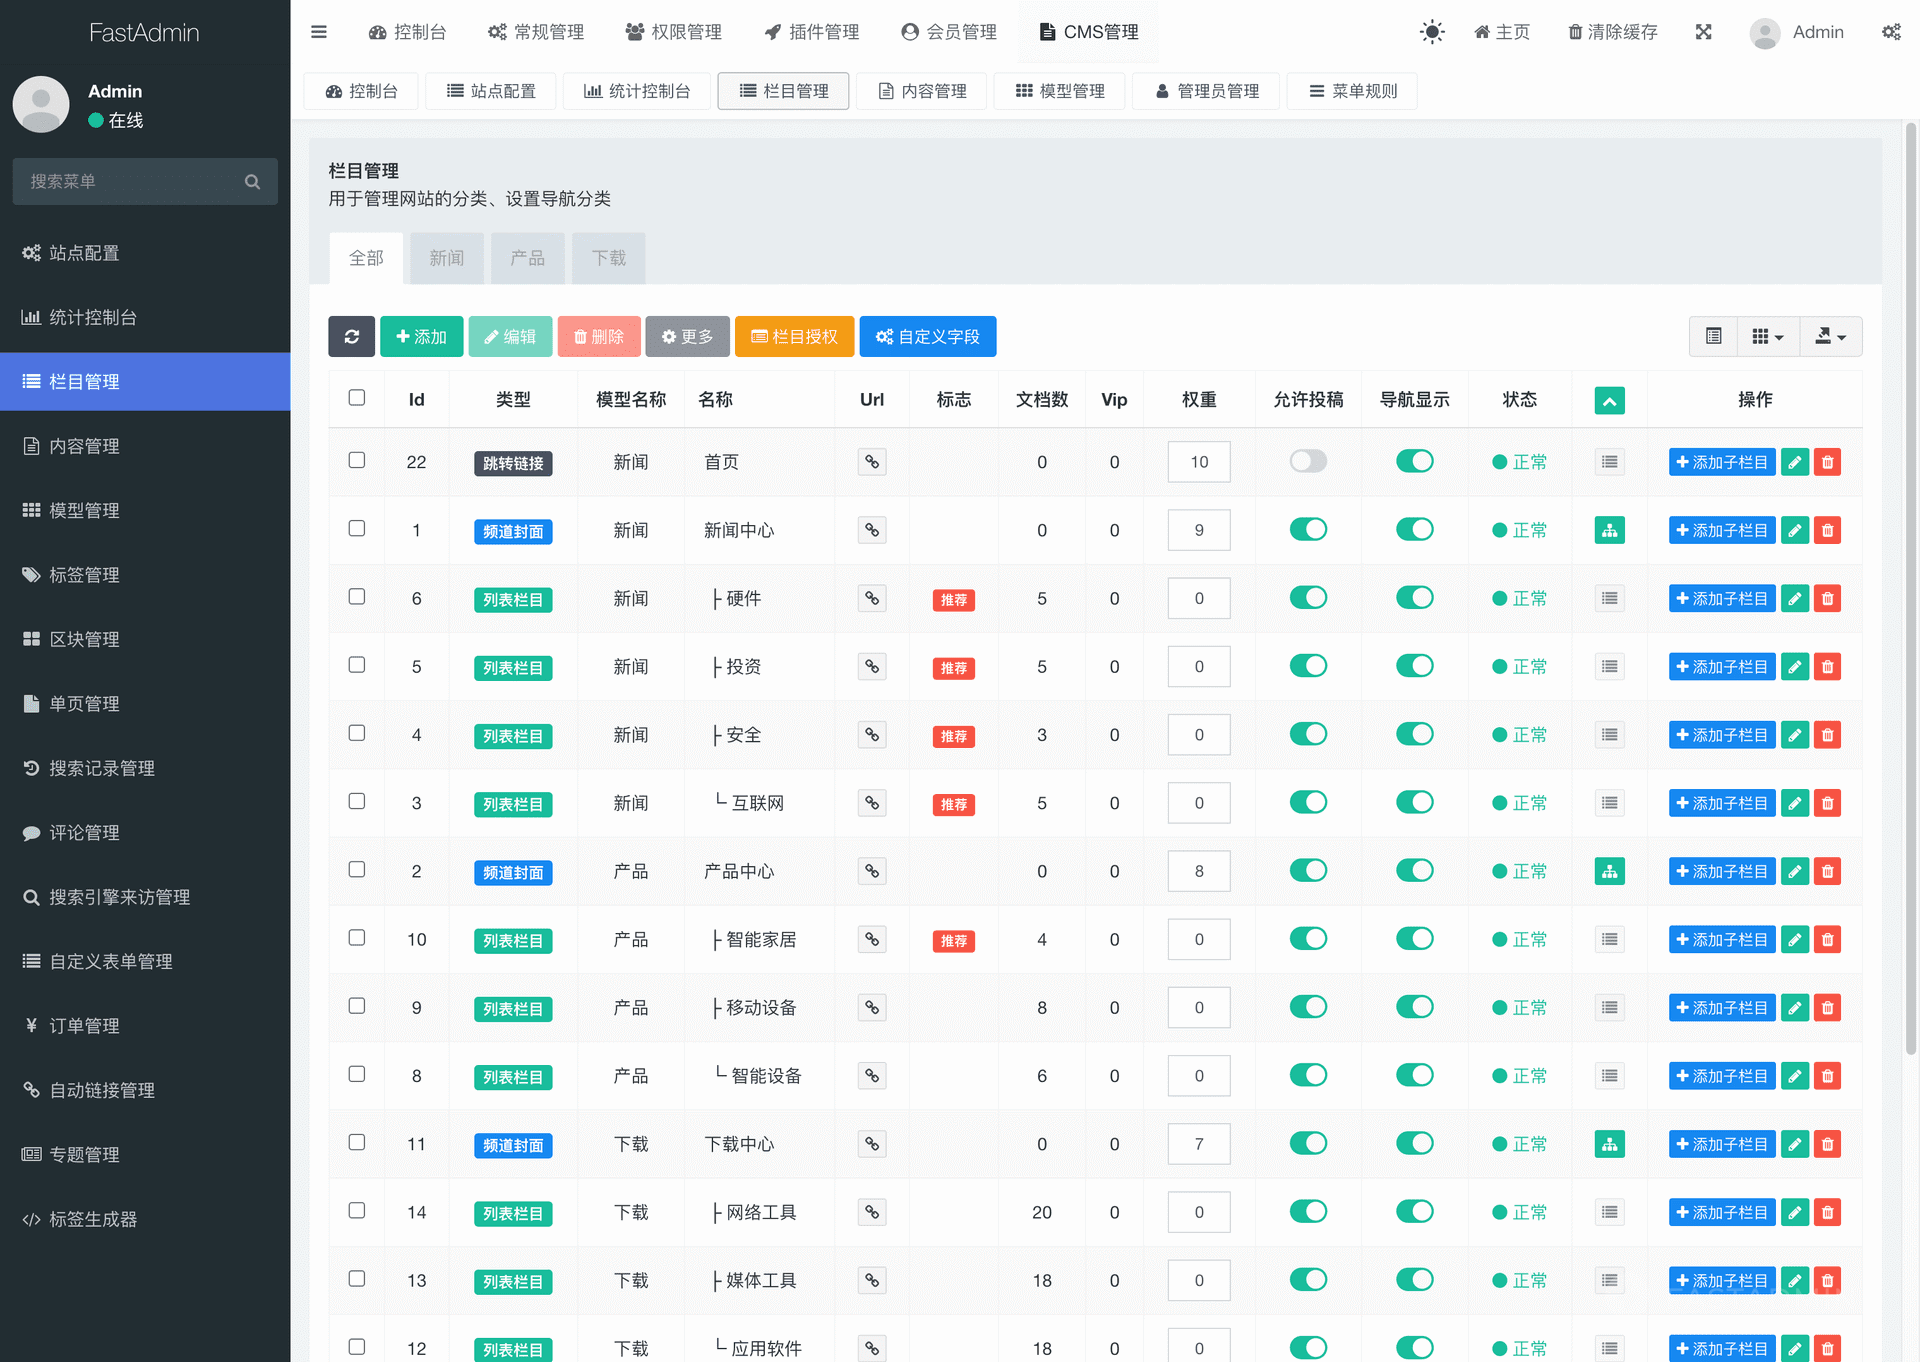Viewport: 1920px width, 1362px height.
Task: Check the select-all checkbox in table header
Action: pyautogui.click(x=356, y=397)
